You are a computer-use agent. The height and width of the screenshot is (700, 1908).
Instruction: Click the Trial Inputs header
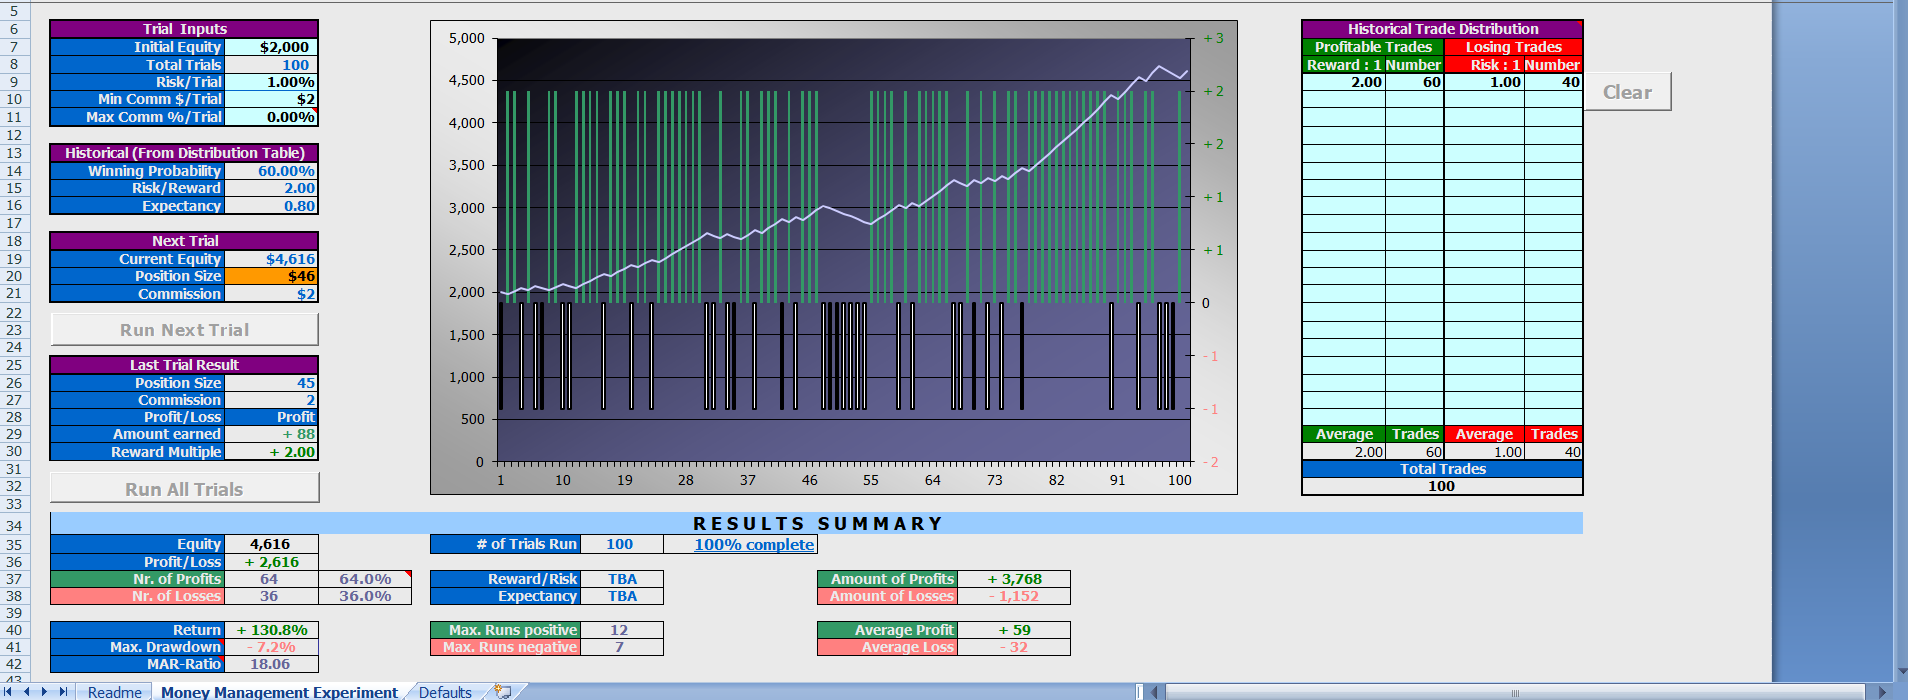(x=184, y=29)
